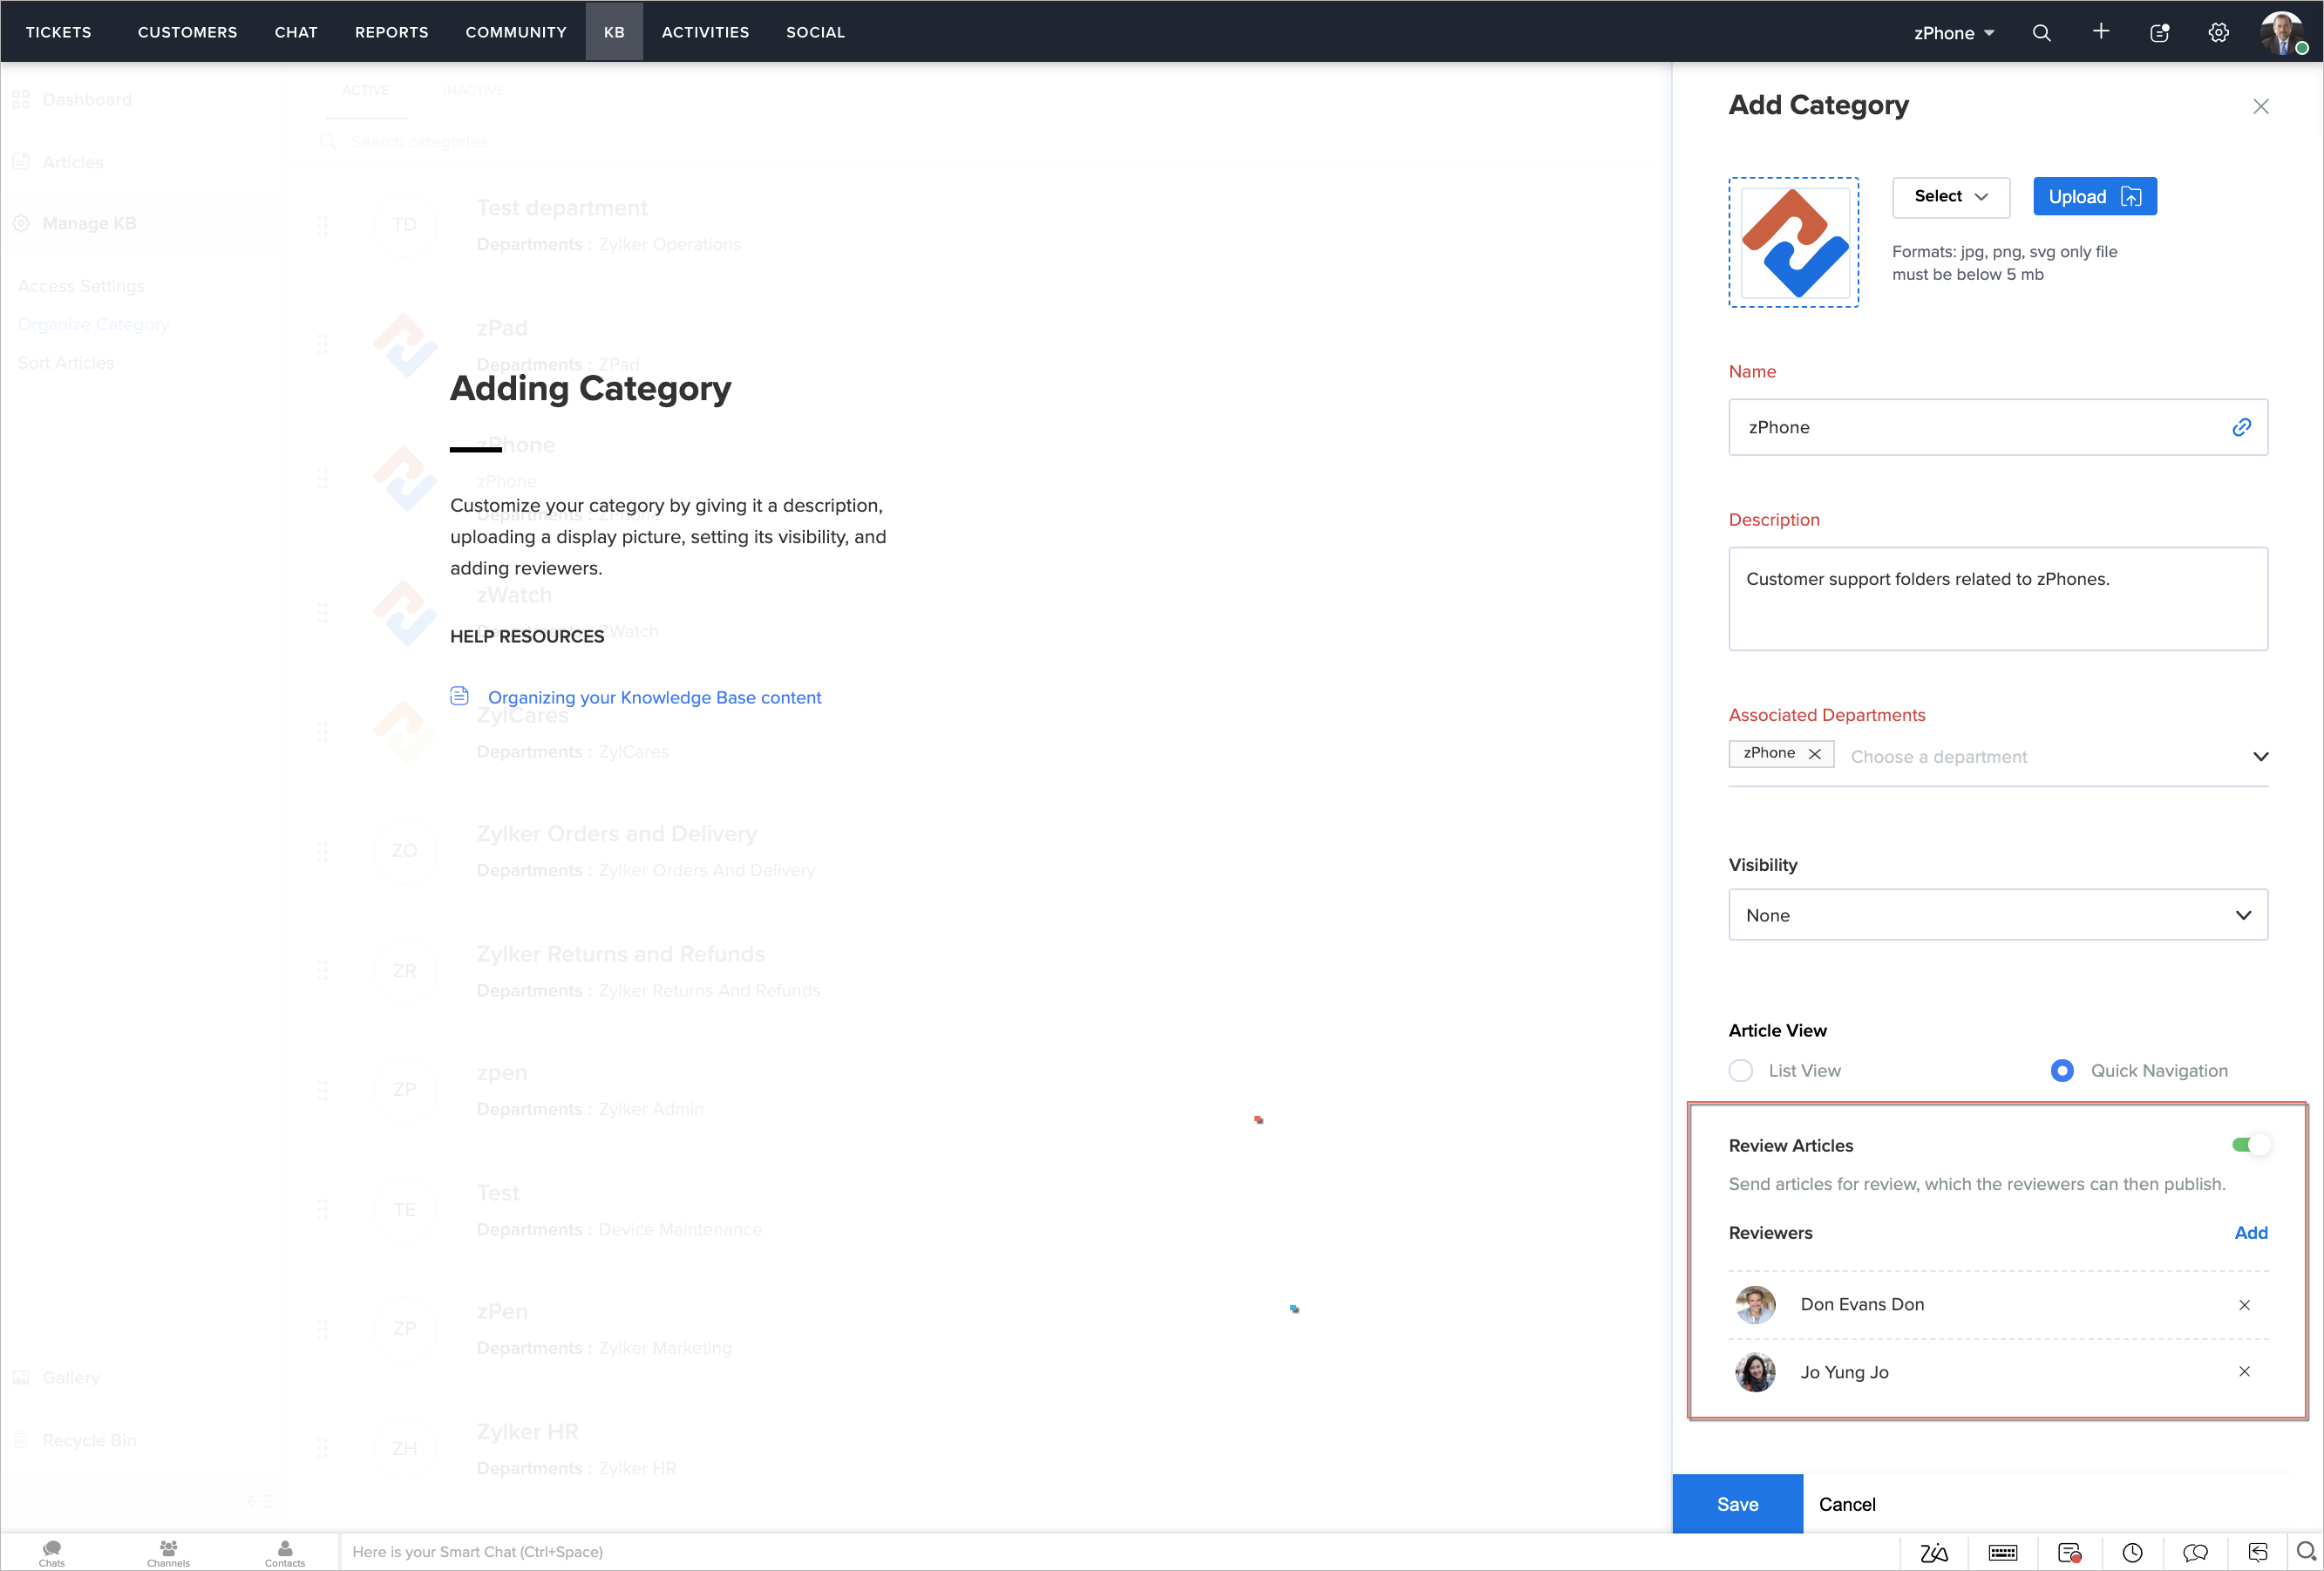The width and height of the screenshot is (2324, 1571).
Task: Remove reviewer Don Evans Don
Action: pos(2244,1305)
